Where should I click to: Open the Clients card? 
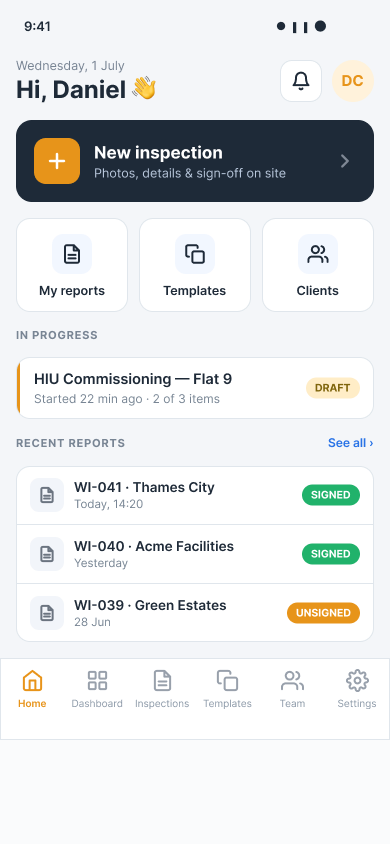point(318,265)
